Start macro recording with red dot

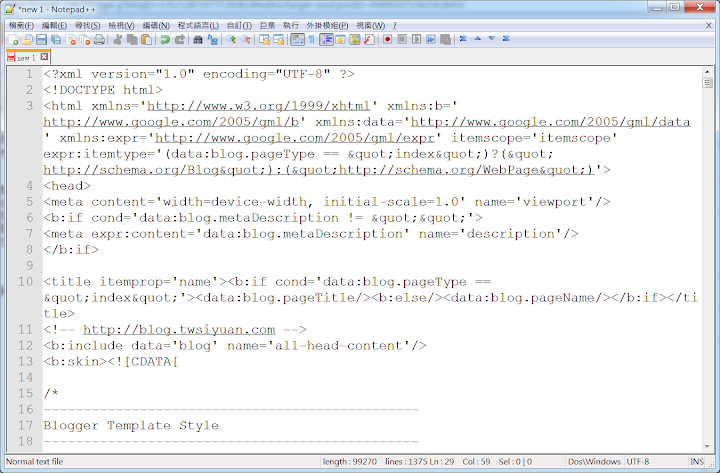tap(388, 39)
